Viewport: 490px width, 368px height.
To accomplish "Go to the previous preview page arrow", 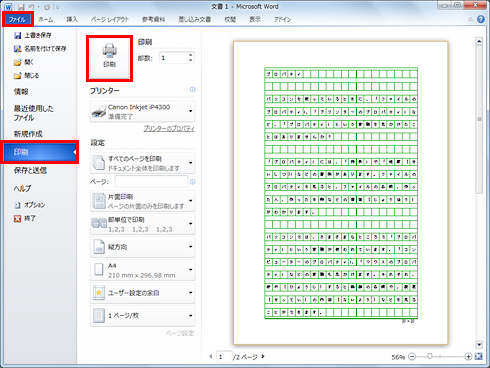I will coord(211,356).
